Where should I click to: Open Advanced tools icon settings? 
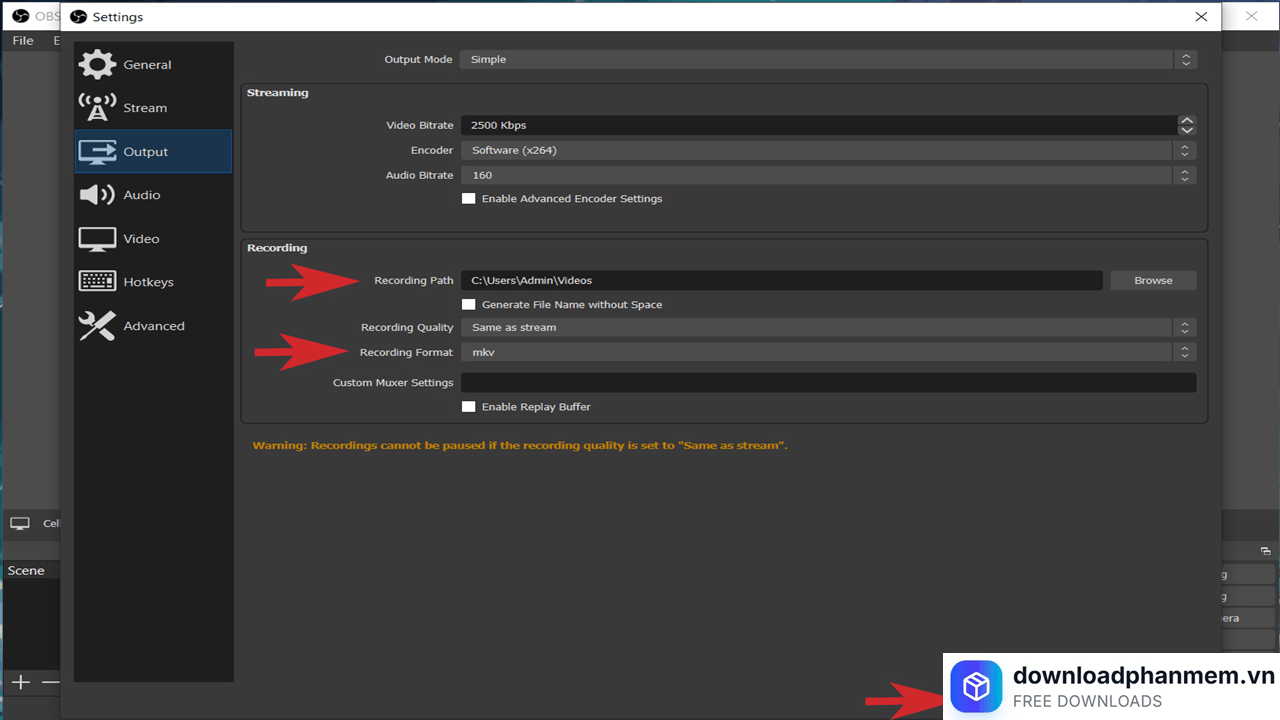97,326
